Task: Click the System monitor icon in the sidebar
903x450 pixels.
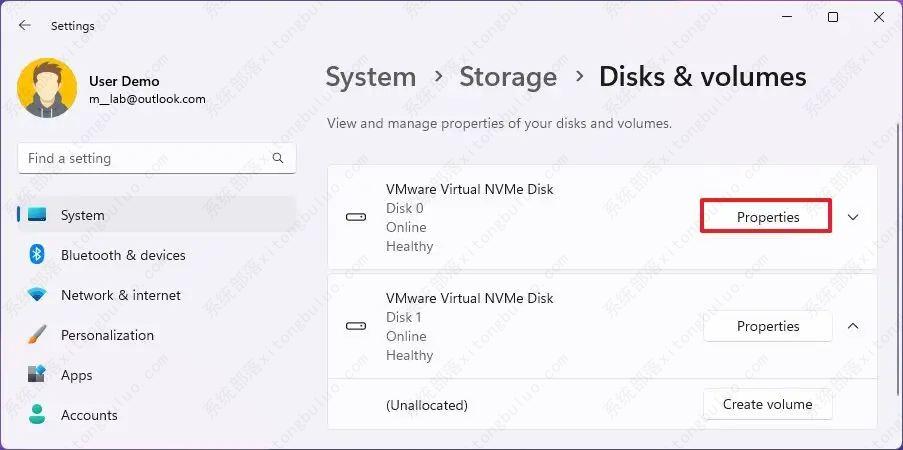Action: point(38,215)
